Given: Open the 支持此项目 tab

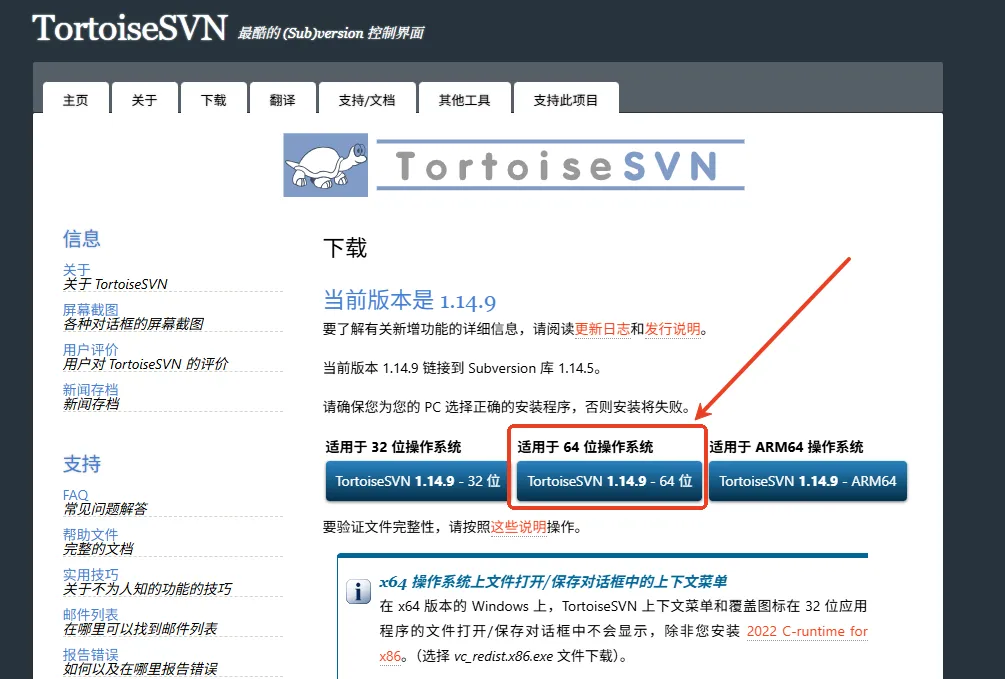Looking at the screenshot, I should tap(566, 100).
